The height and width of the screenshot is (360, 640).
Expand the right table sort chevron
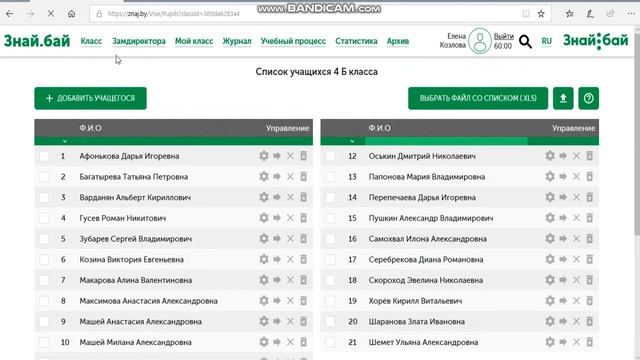[x=352, y=141]
